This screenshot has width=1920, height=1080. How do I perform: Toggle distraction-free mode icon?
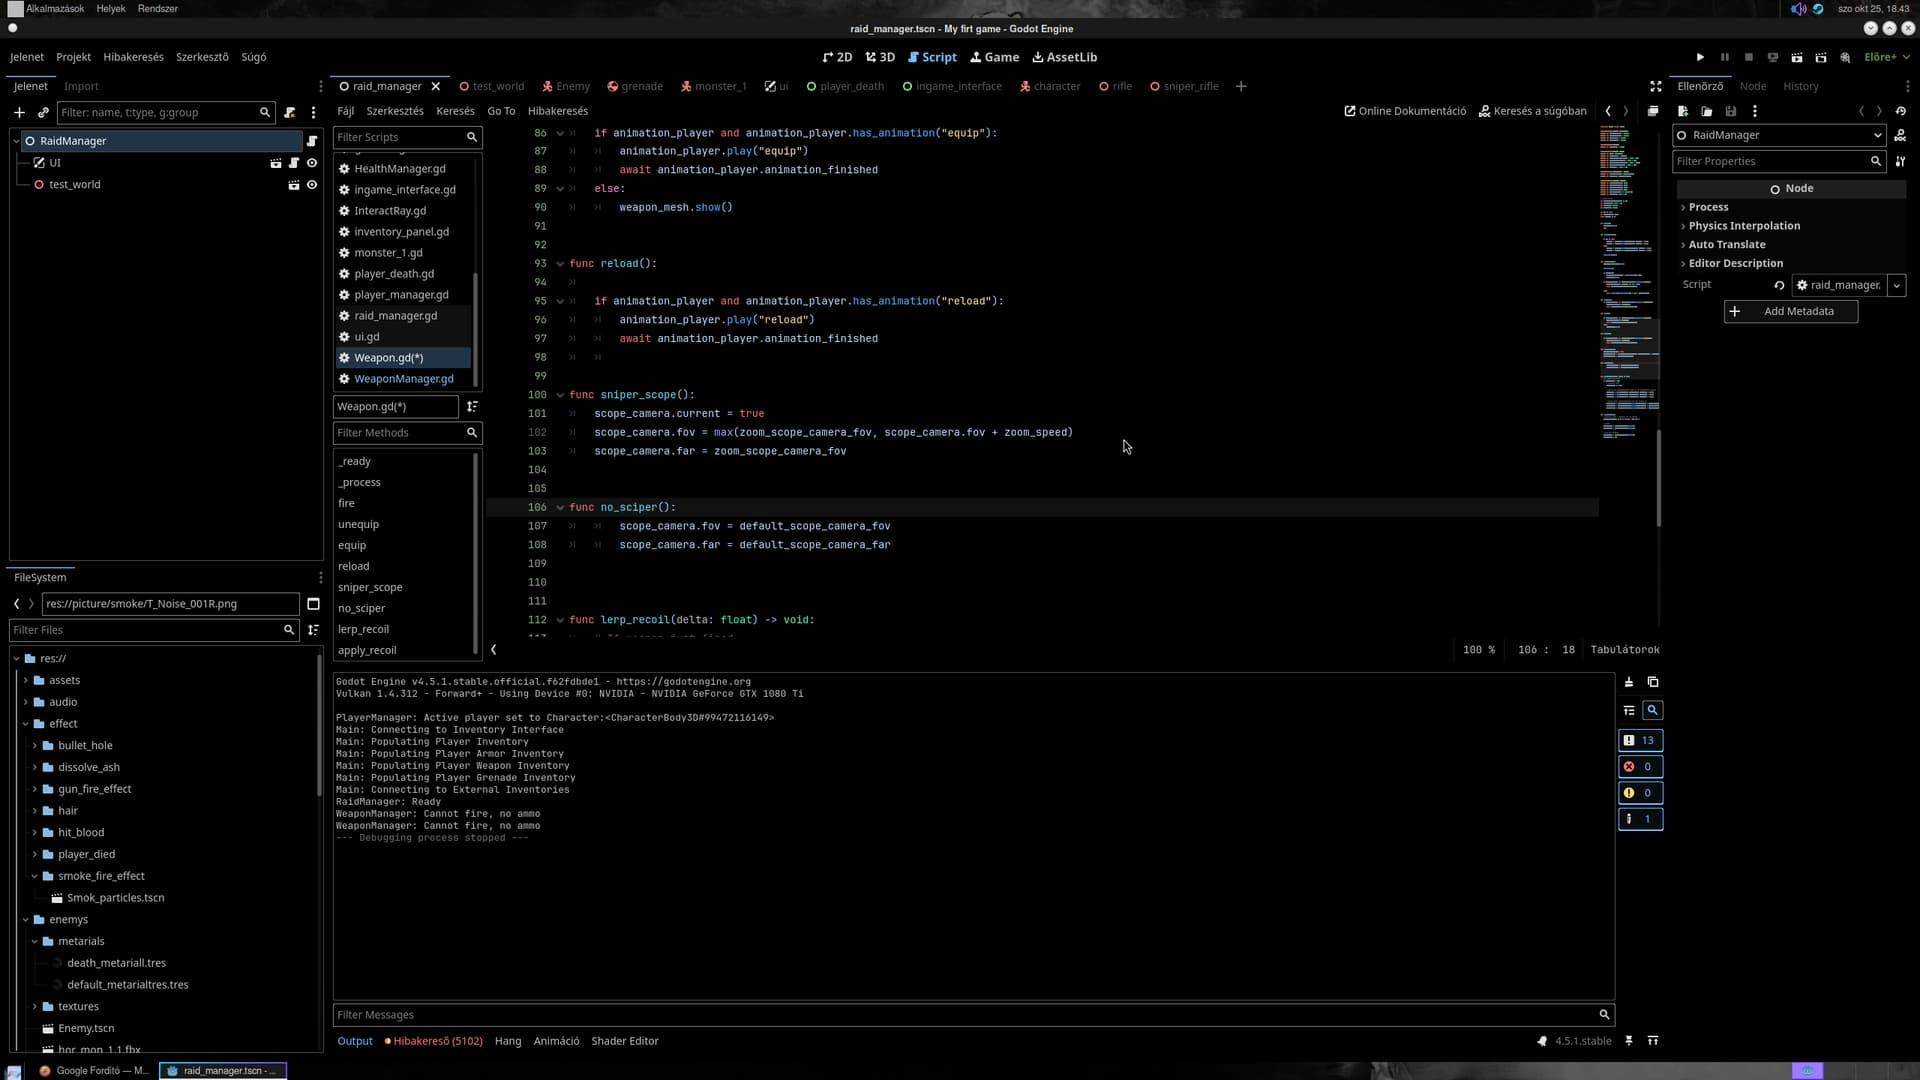coord(1655,86)
